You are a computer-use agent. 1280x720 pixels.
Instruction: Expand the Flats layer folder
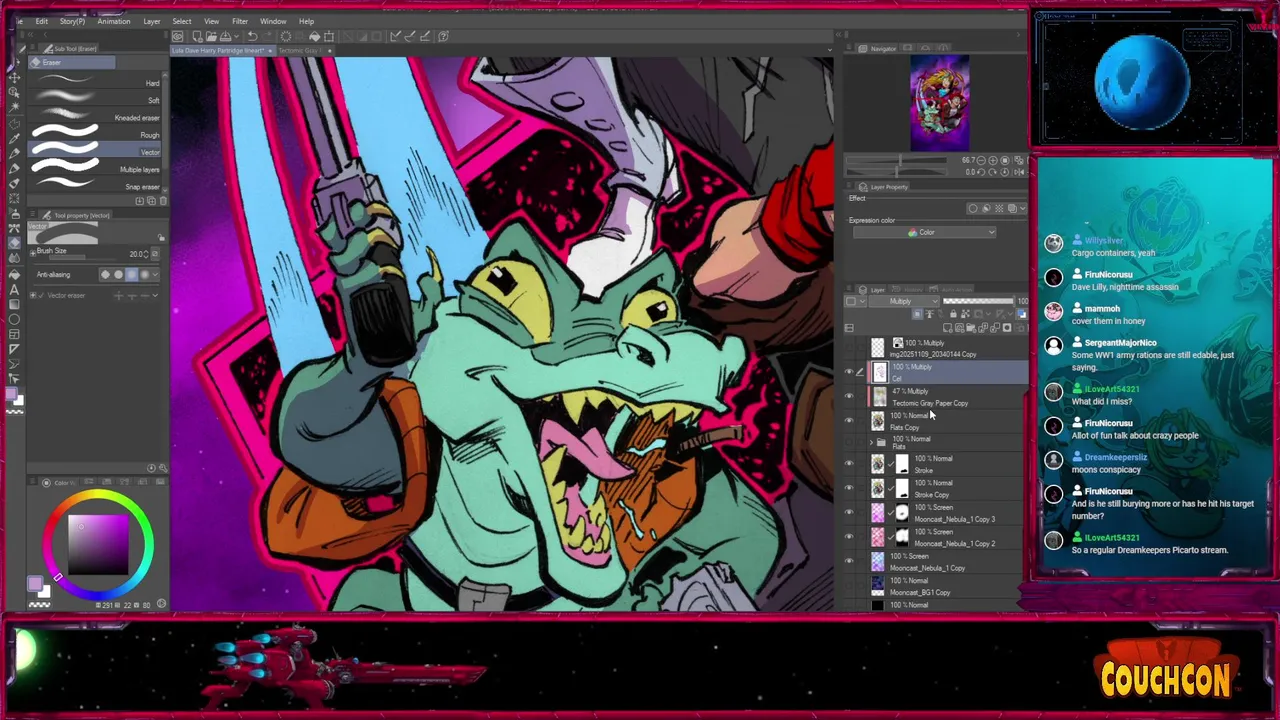point(871,443)
